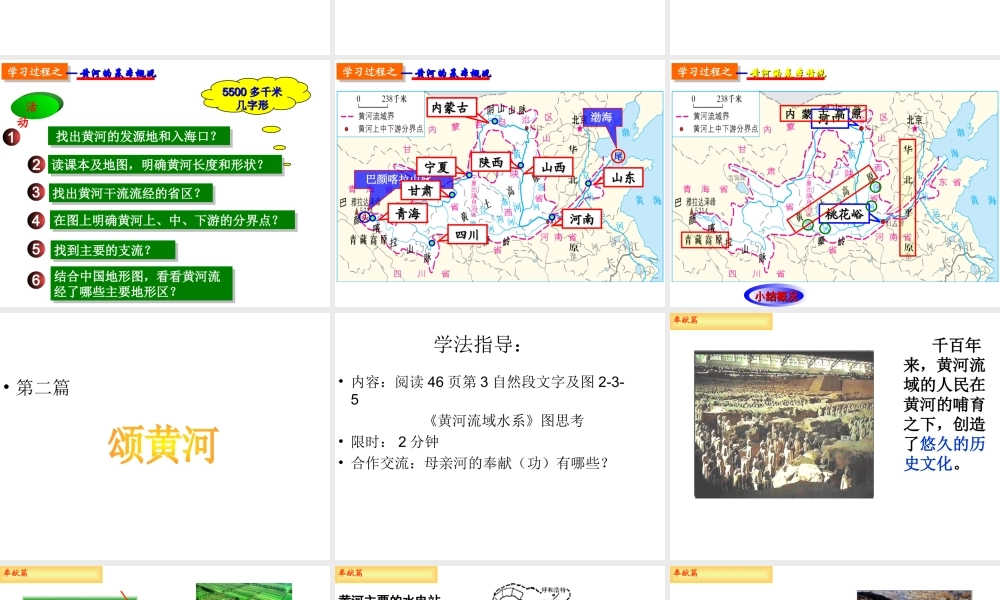This screenshot has width=1000, height=600.
Task: Click the 内蒙古 label on the middle map
Action: tap(450, 108)
